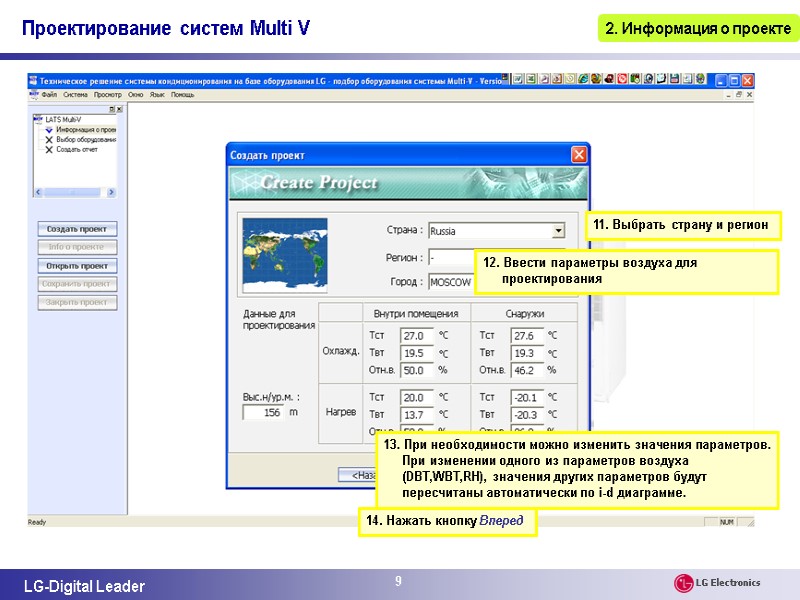Image resolution: width=800 pixels, height=600 pixels.
Task: Select Создать отчет tree item
Action: click(x=77, y=149)
